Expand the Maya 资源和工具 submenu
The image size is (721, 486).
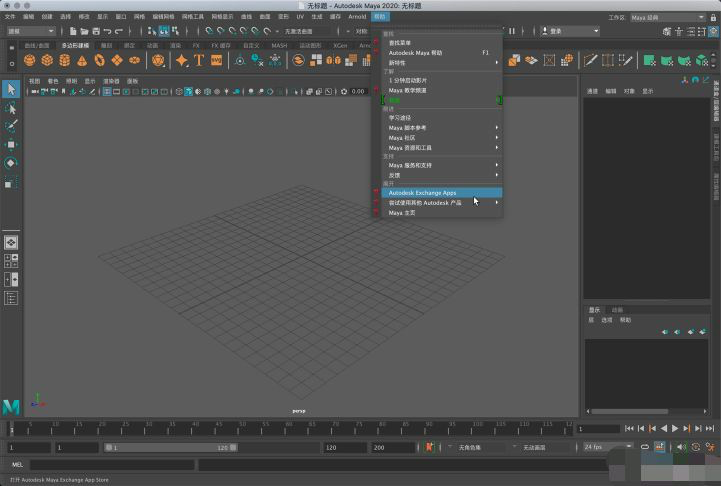441,148
